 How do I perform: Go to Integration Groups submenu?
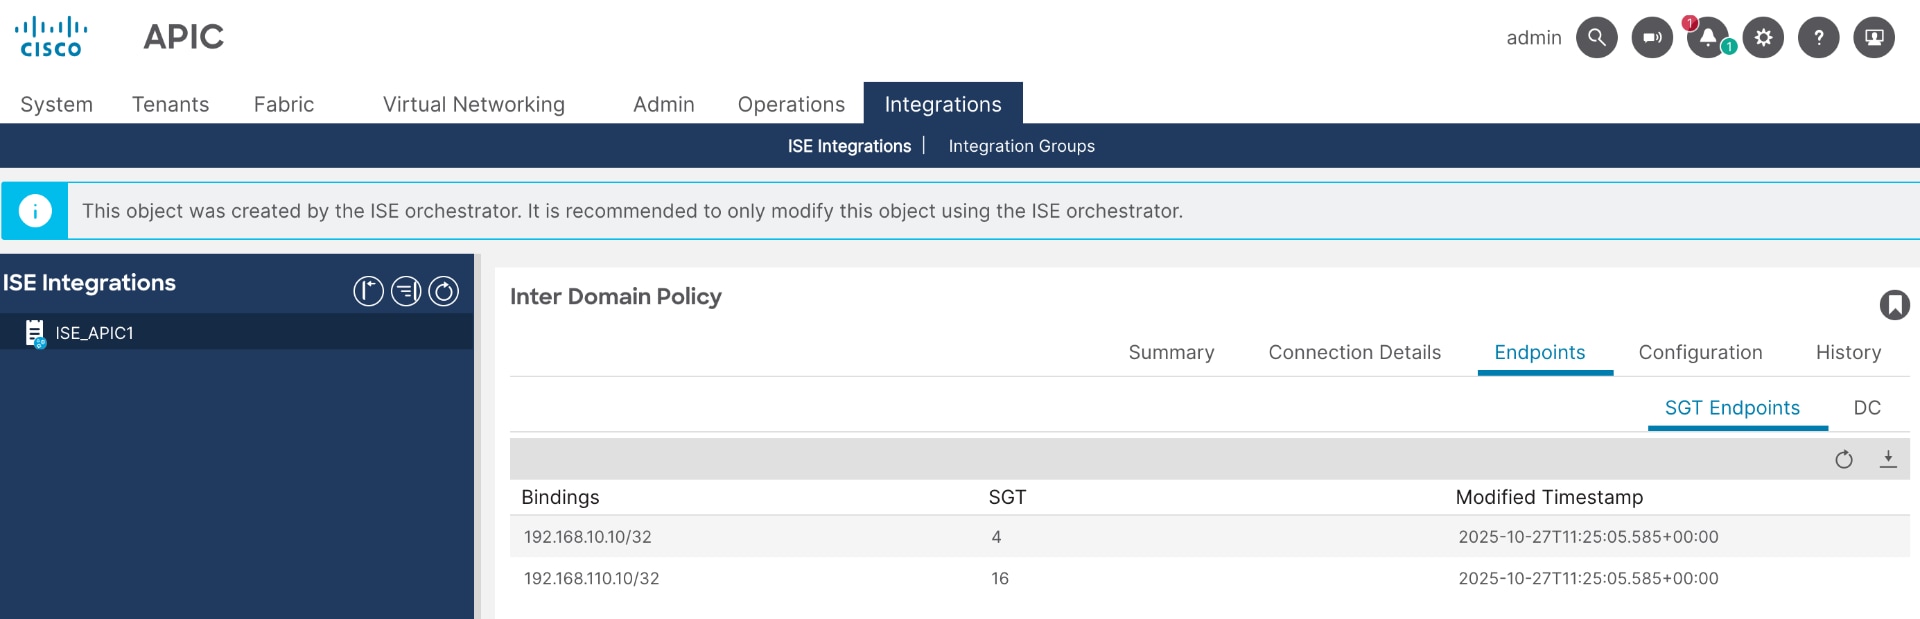1021,146
